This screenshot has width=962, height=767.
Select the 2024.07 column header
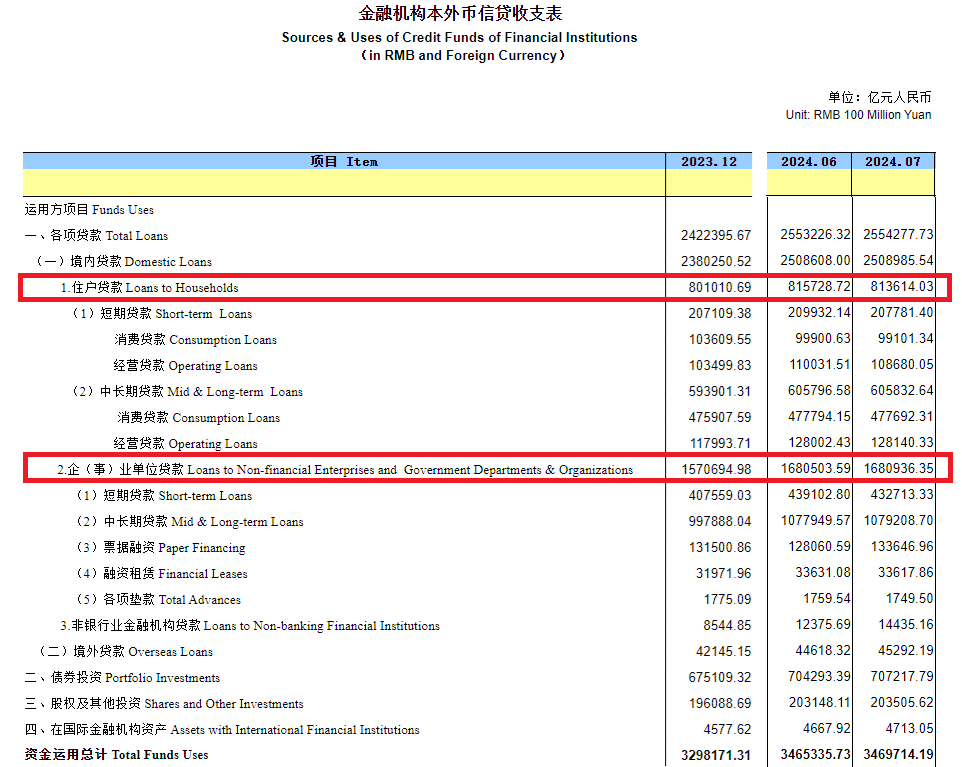[x=893, y=161]
